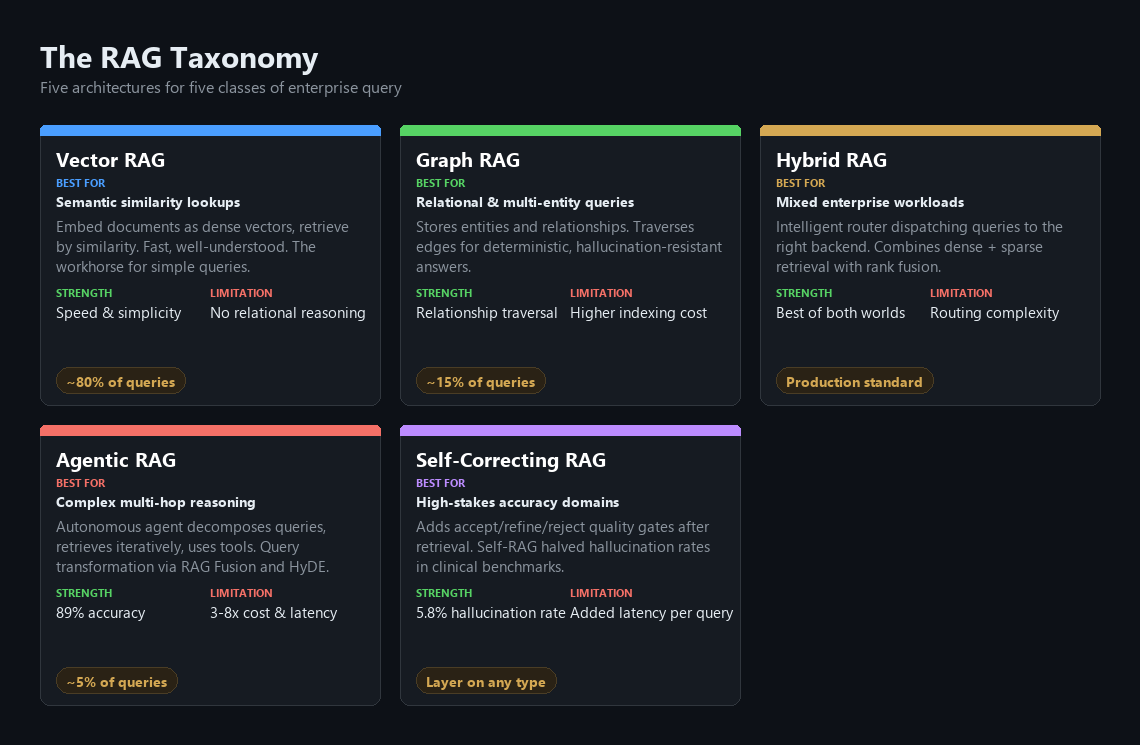
Task: Click Semantic similarity lookups text
Action: tap(148, 202)
